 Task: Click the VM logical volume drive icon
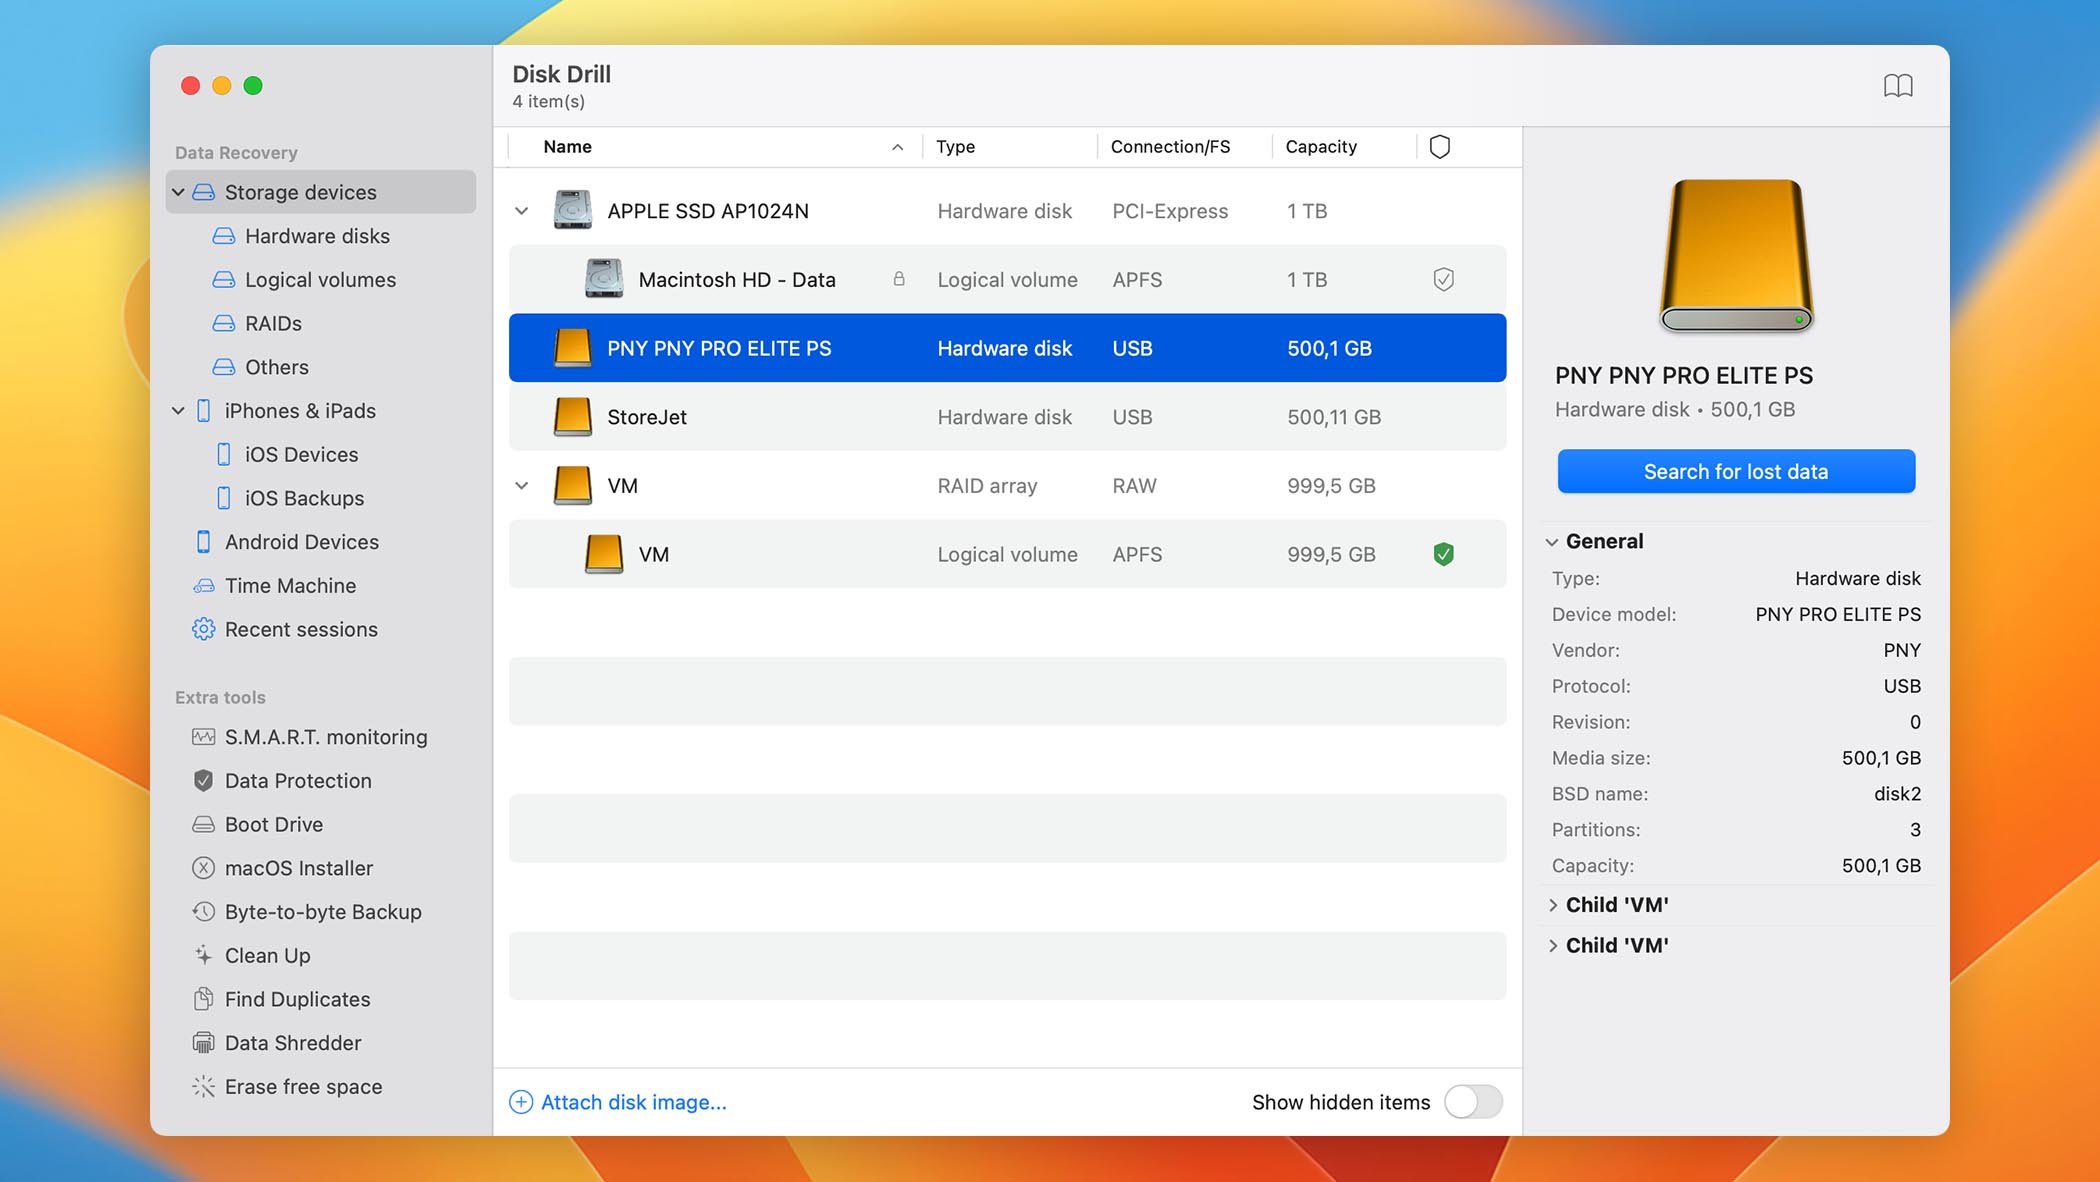tap(604, 554)
